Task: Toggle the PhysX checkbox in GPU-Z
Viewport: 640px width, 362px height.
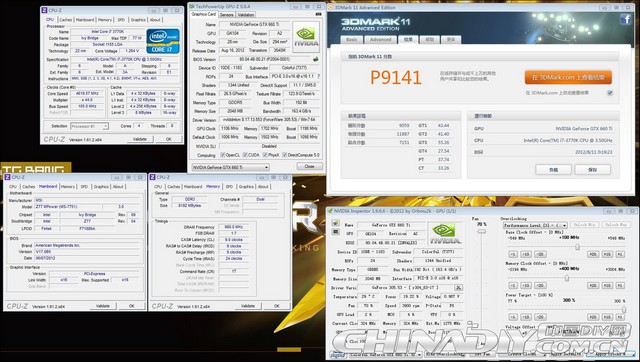Action: click(265, 155)
